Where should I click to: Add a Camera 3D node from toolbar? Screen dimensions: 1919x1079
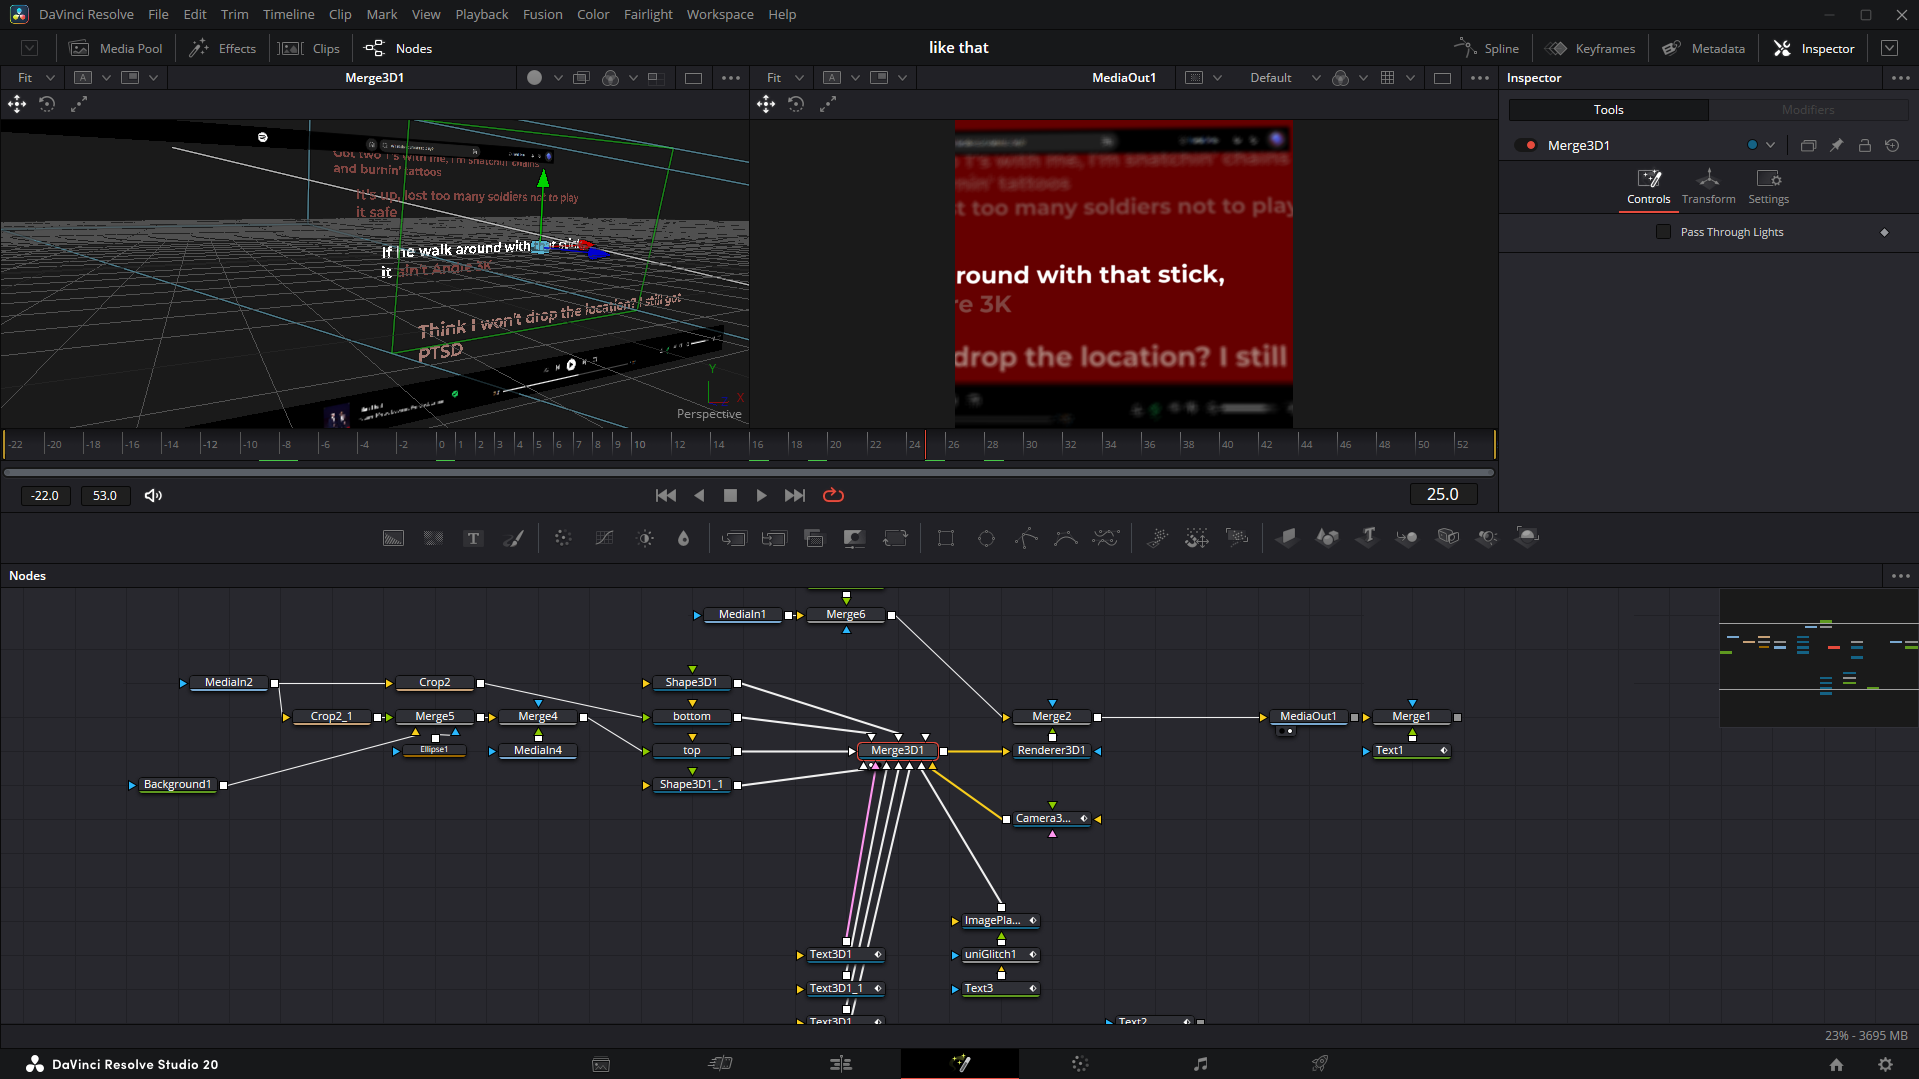click(1447, 538)
